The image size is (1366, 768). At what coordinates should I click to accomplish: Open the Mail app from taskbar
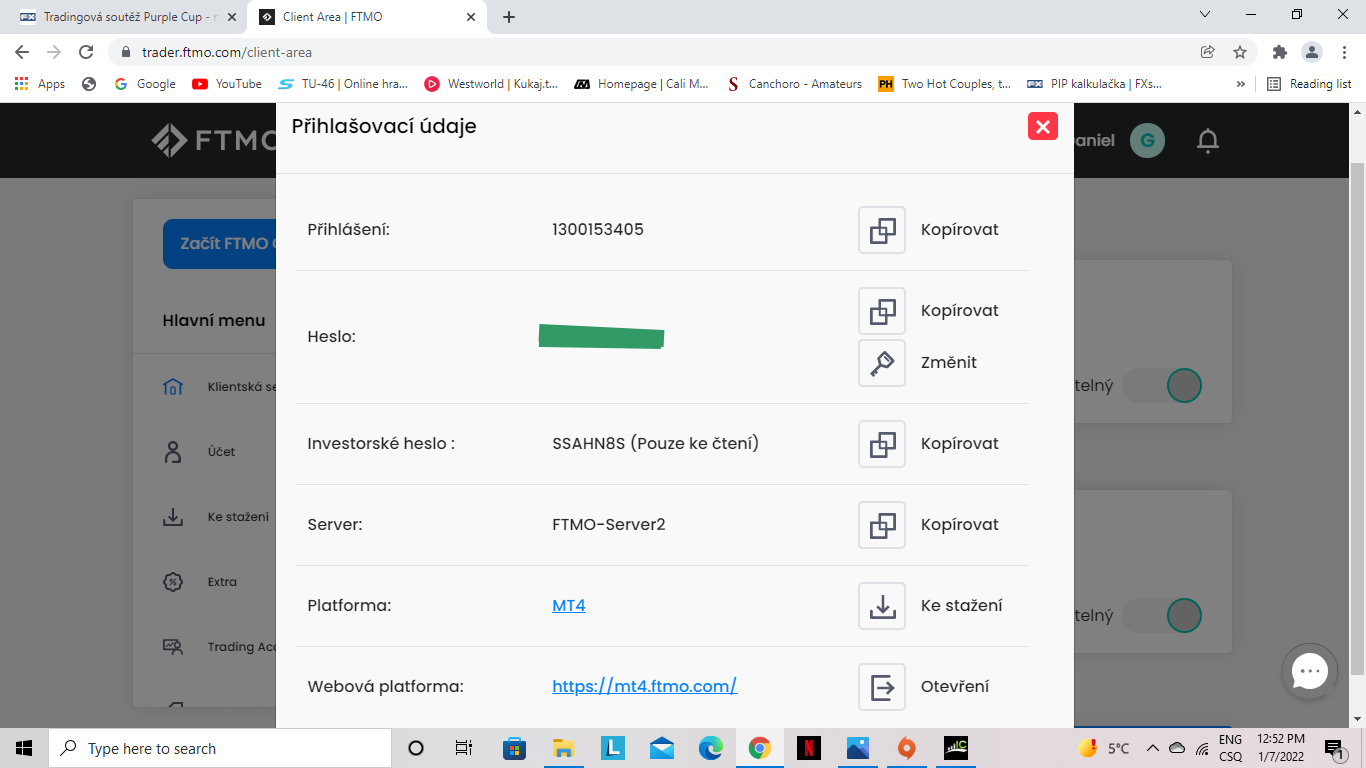[661, 748]
